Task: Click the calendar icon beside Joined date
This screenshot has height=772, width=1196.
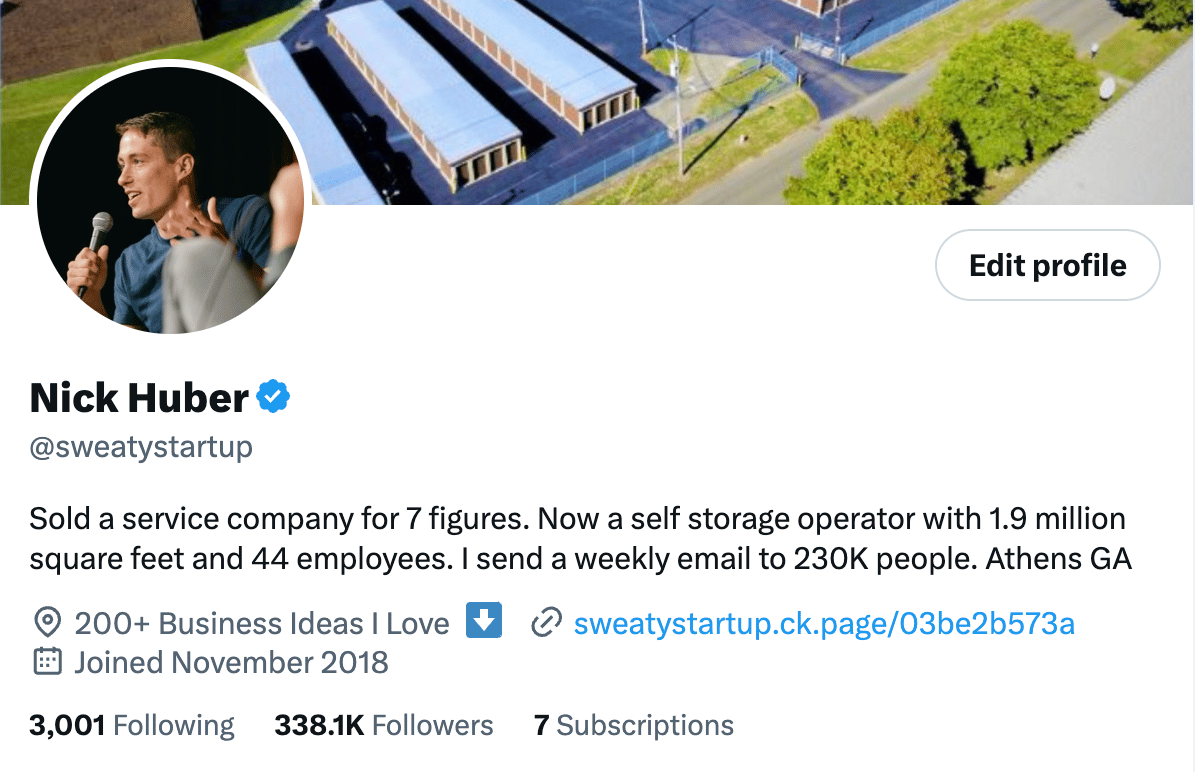Action: (47, 661)
